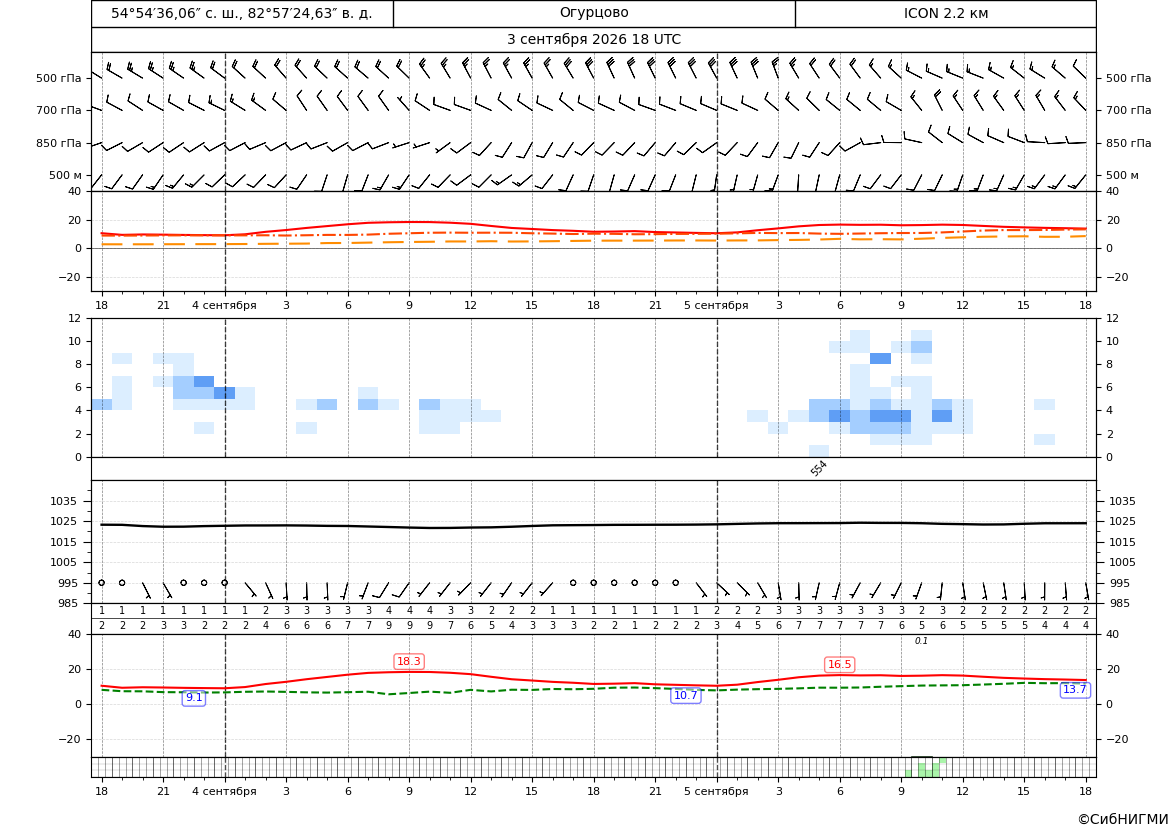Viewport: 1169px width, 827px height.
Task: Click the Огурцово station title cell
Action: coord(594,13)
